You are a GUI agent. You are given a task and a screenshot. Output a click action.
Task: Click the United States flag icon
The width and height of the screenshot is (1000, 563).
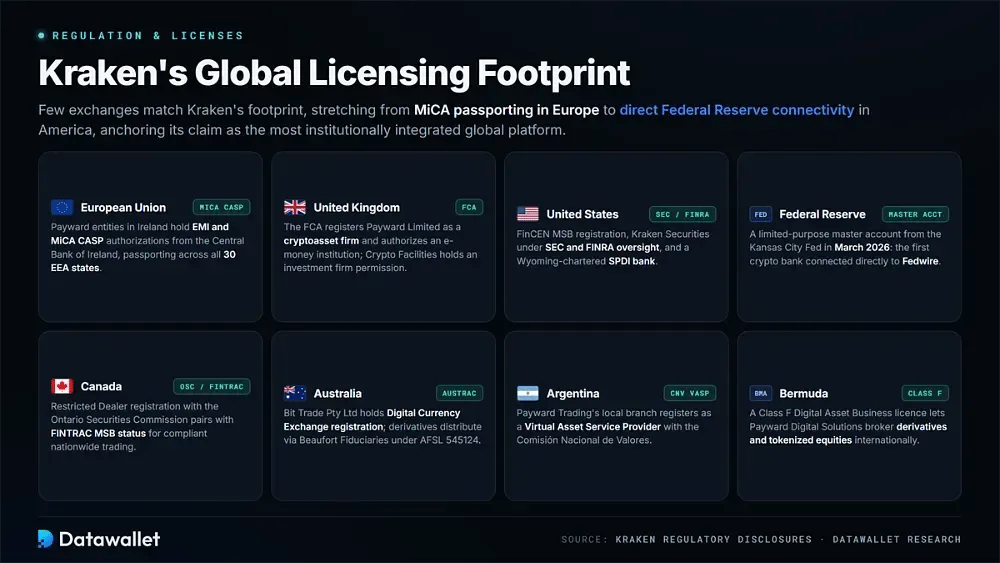coord(527,214)
